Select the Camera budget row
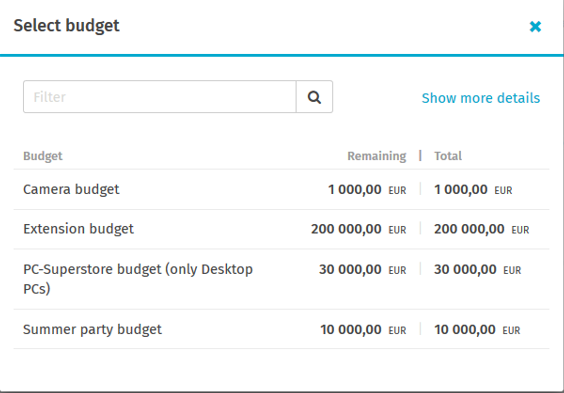The width and height of the screenshot is (564, 393). (281, 189)
